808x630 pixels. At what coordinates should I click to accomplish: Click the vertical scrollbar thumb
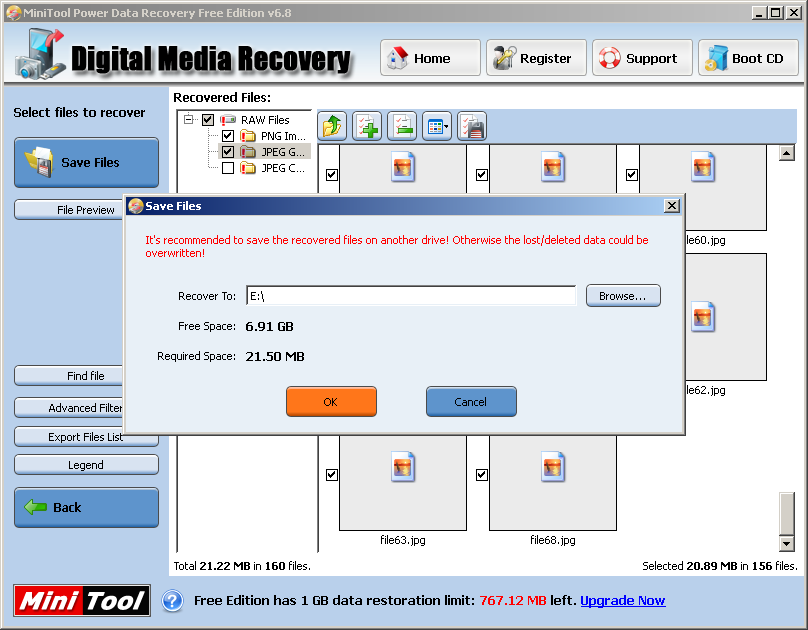786,514
